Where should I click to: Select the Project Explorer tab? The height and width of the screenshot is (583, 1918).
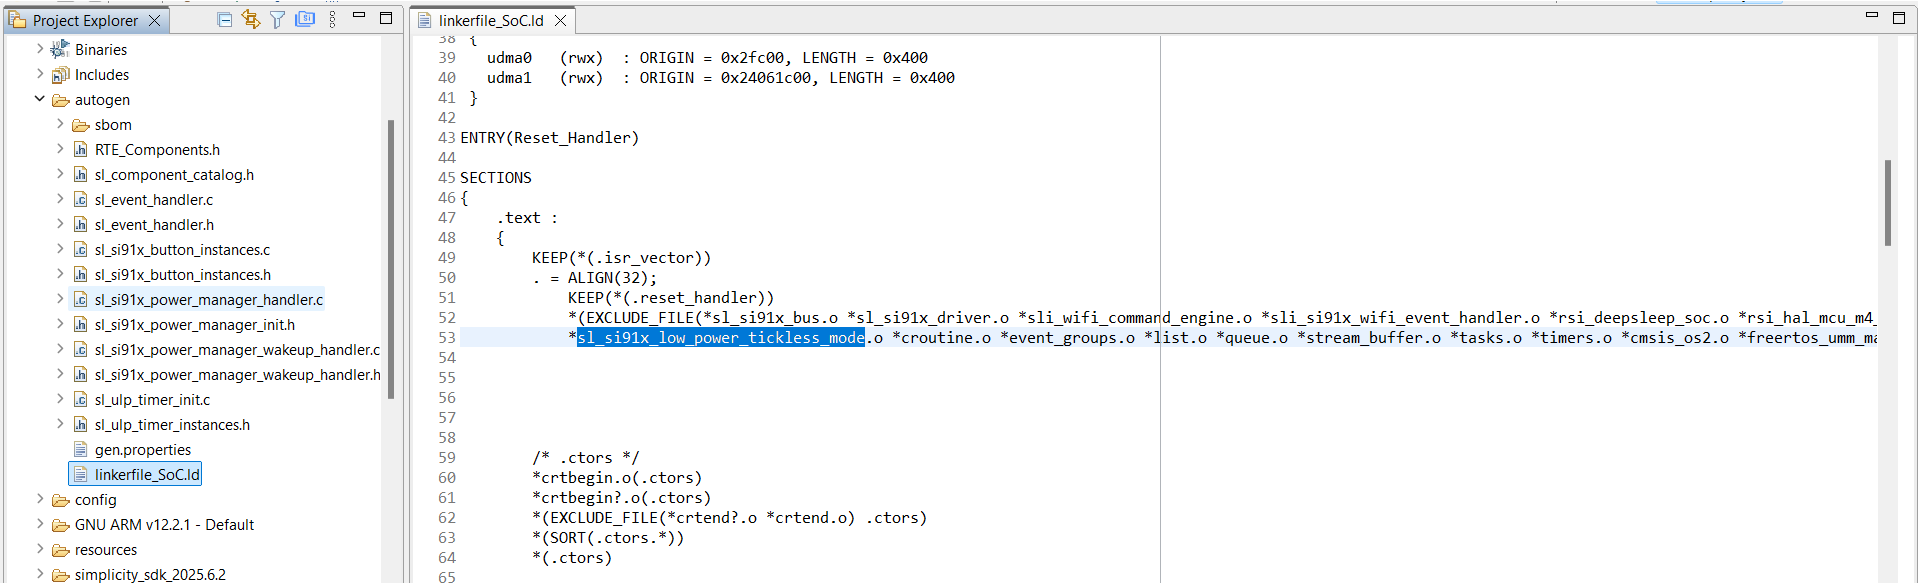point(86,20)
